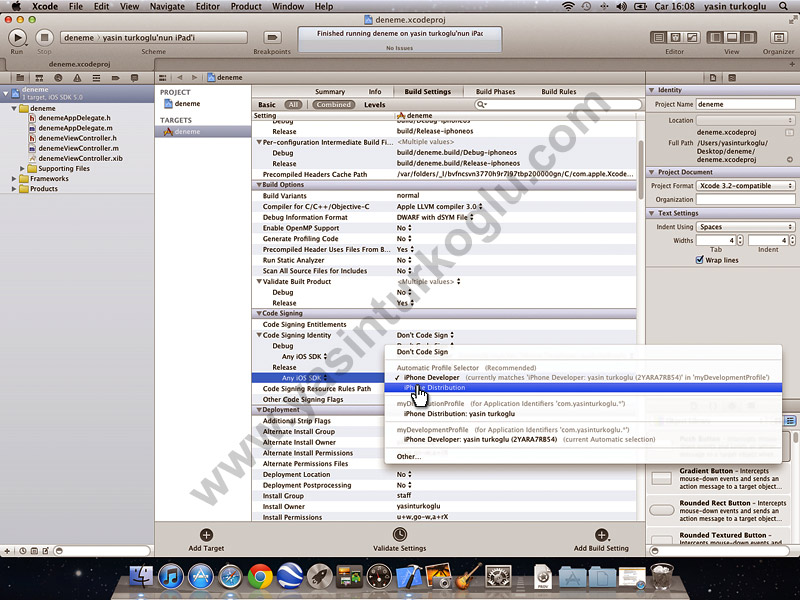Go back in editor history
This screenshot has height=600, width=800.
(180, 78)
